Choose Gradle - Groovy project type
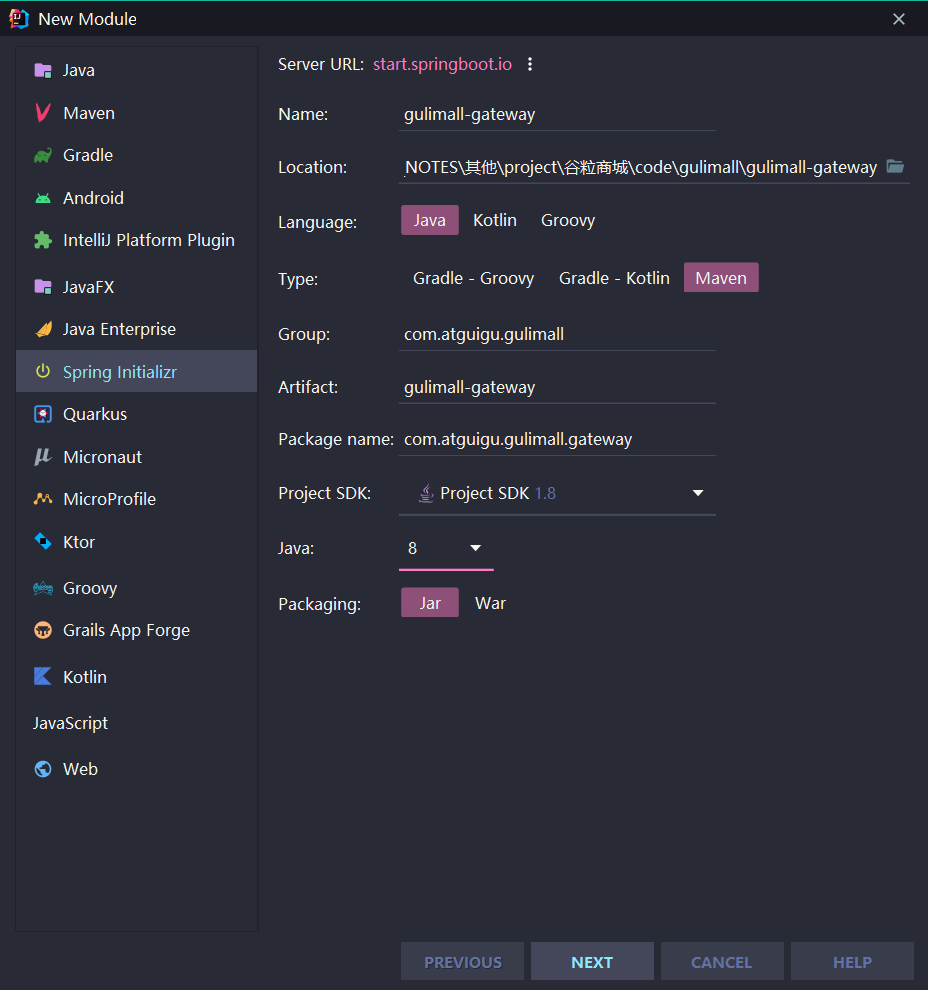 (x=473, y=278)
